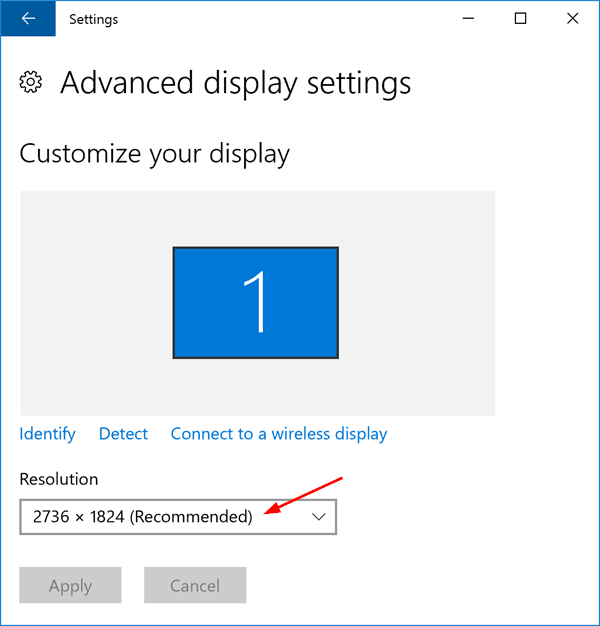This screenshot has height=626, width=600.
Task: Open Connect to a wireless display
Action: click(x=278, y=434)
